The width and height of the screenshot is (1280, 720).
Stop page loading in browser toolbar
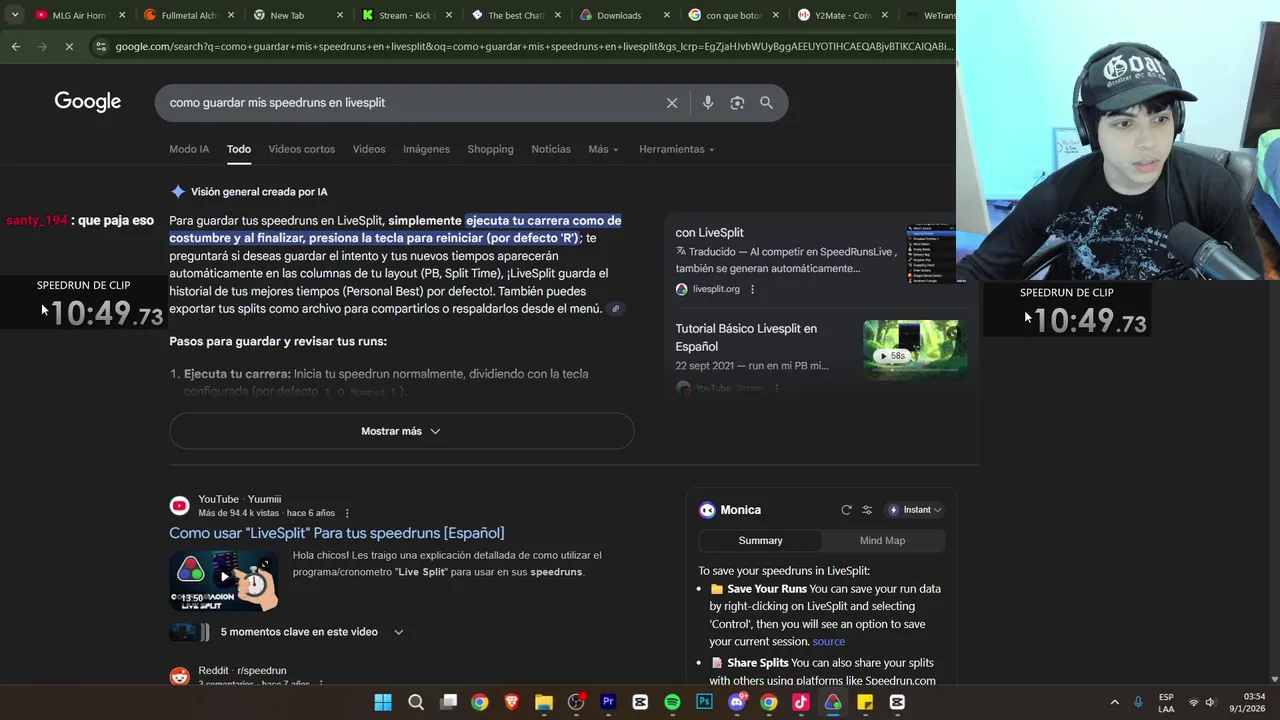coord(69,46)
